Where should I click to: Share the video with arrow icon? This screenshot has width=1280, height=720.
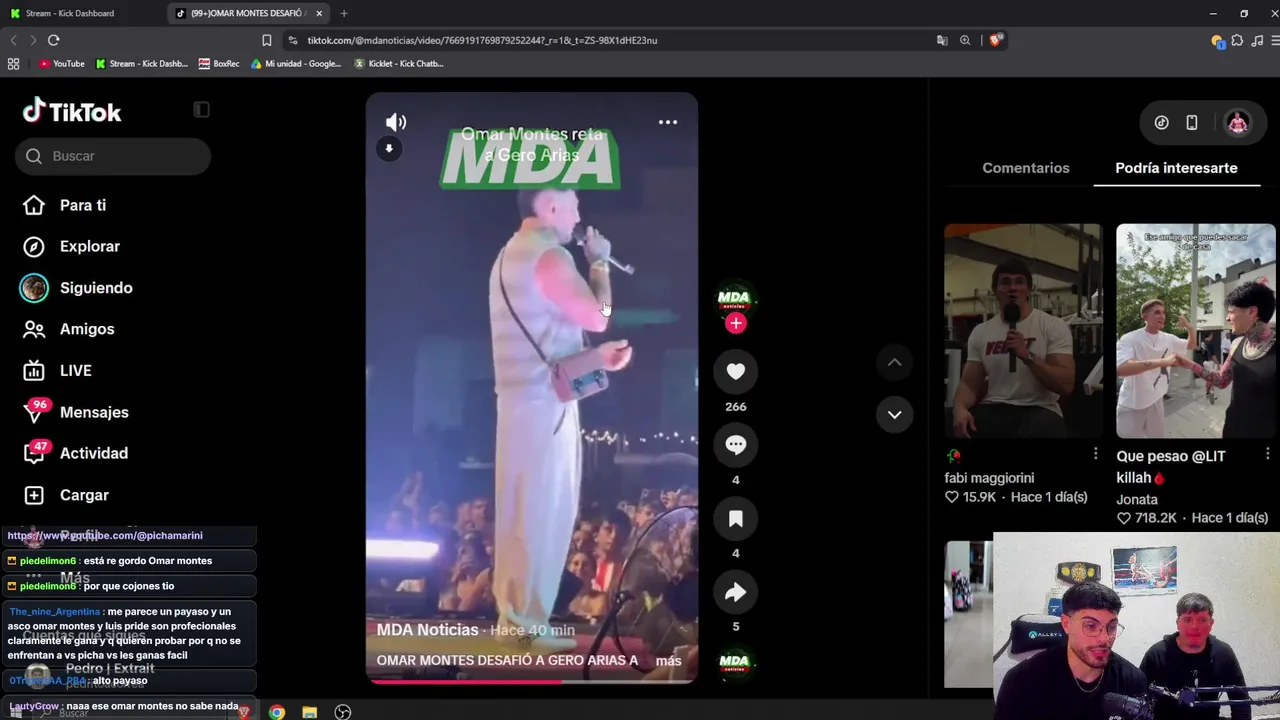coord(735,592)
